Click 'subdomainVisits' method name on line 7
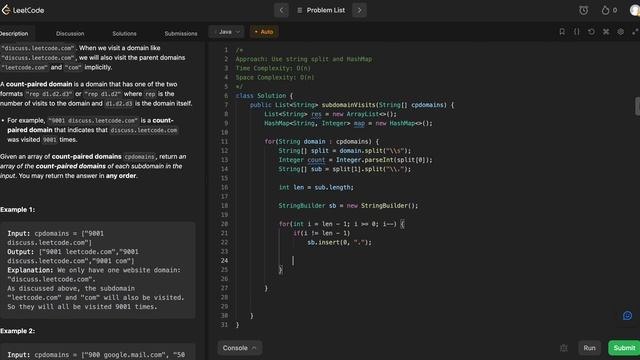The height and width of the screenshot is (360, 640). point(349,105)
